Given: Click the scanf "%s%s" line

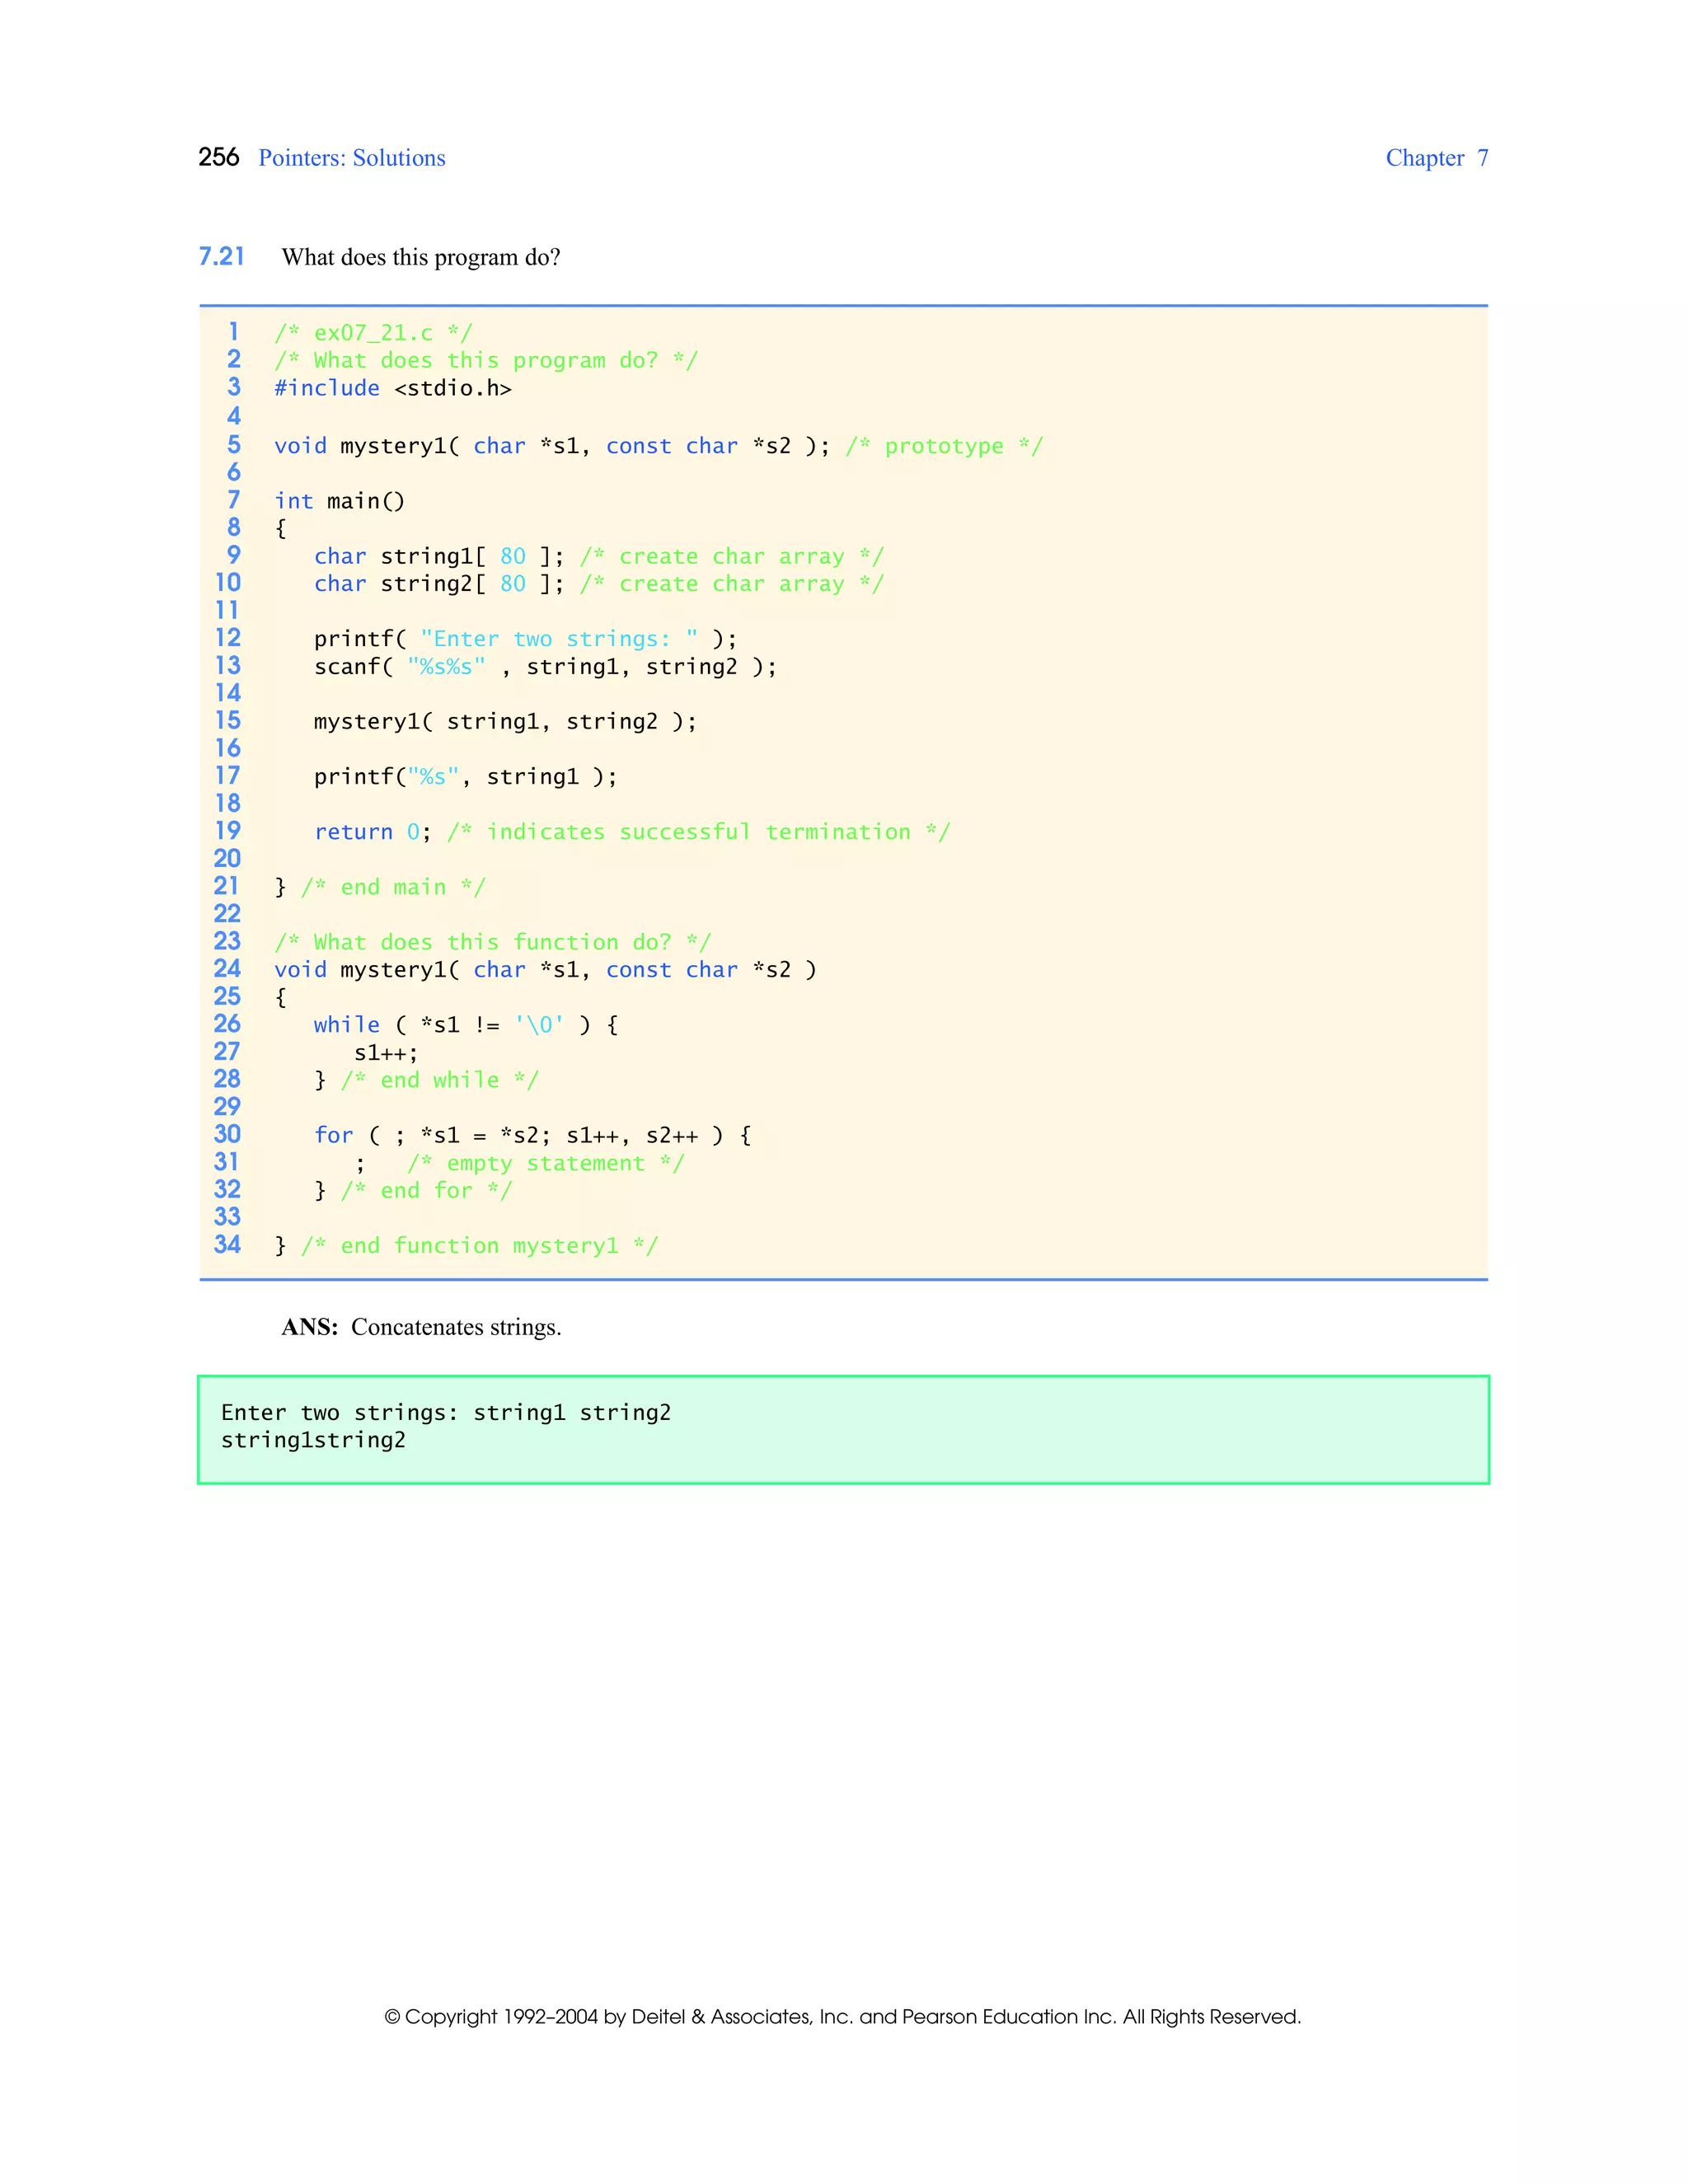Looking at the screenshot, I should pyautogui.click(x=545, y=667).
